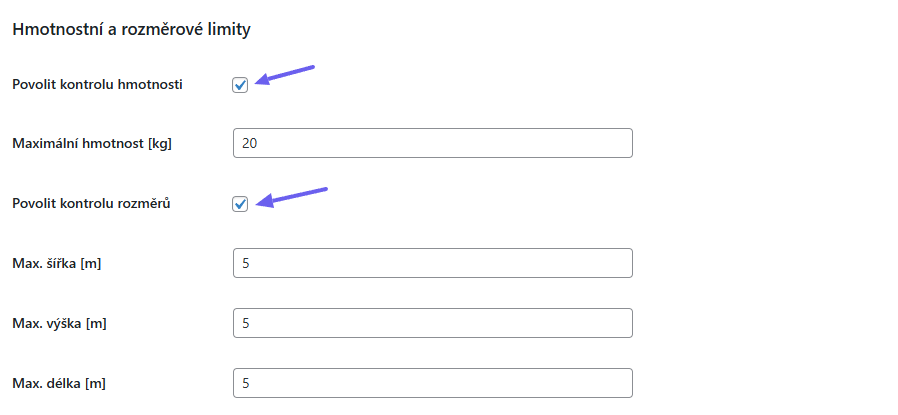The width and height of the screenshot is (898, 415).
Task: Click the purple arrow beside weight checkbox
Action: pyautogui.click(x=287, y=76)
